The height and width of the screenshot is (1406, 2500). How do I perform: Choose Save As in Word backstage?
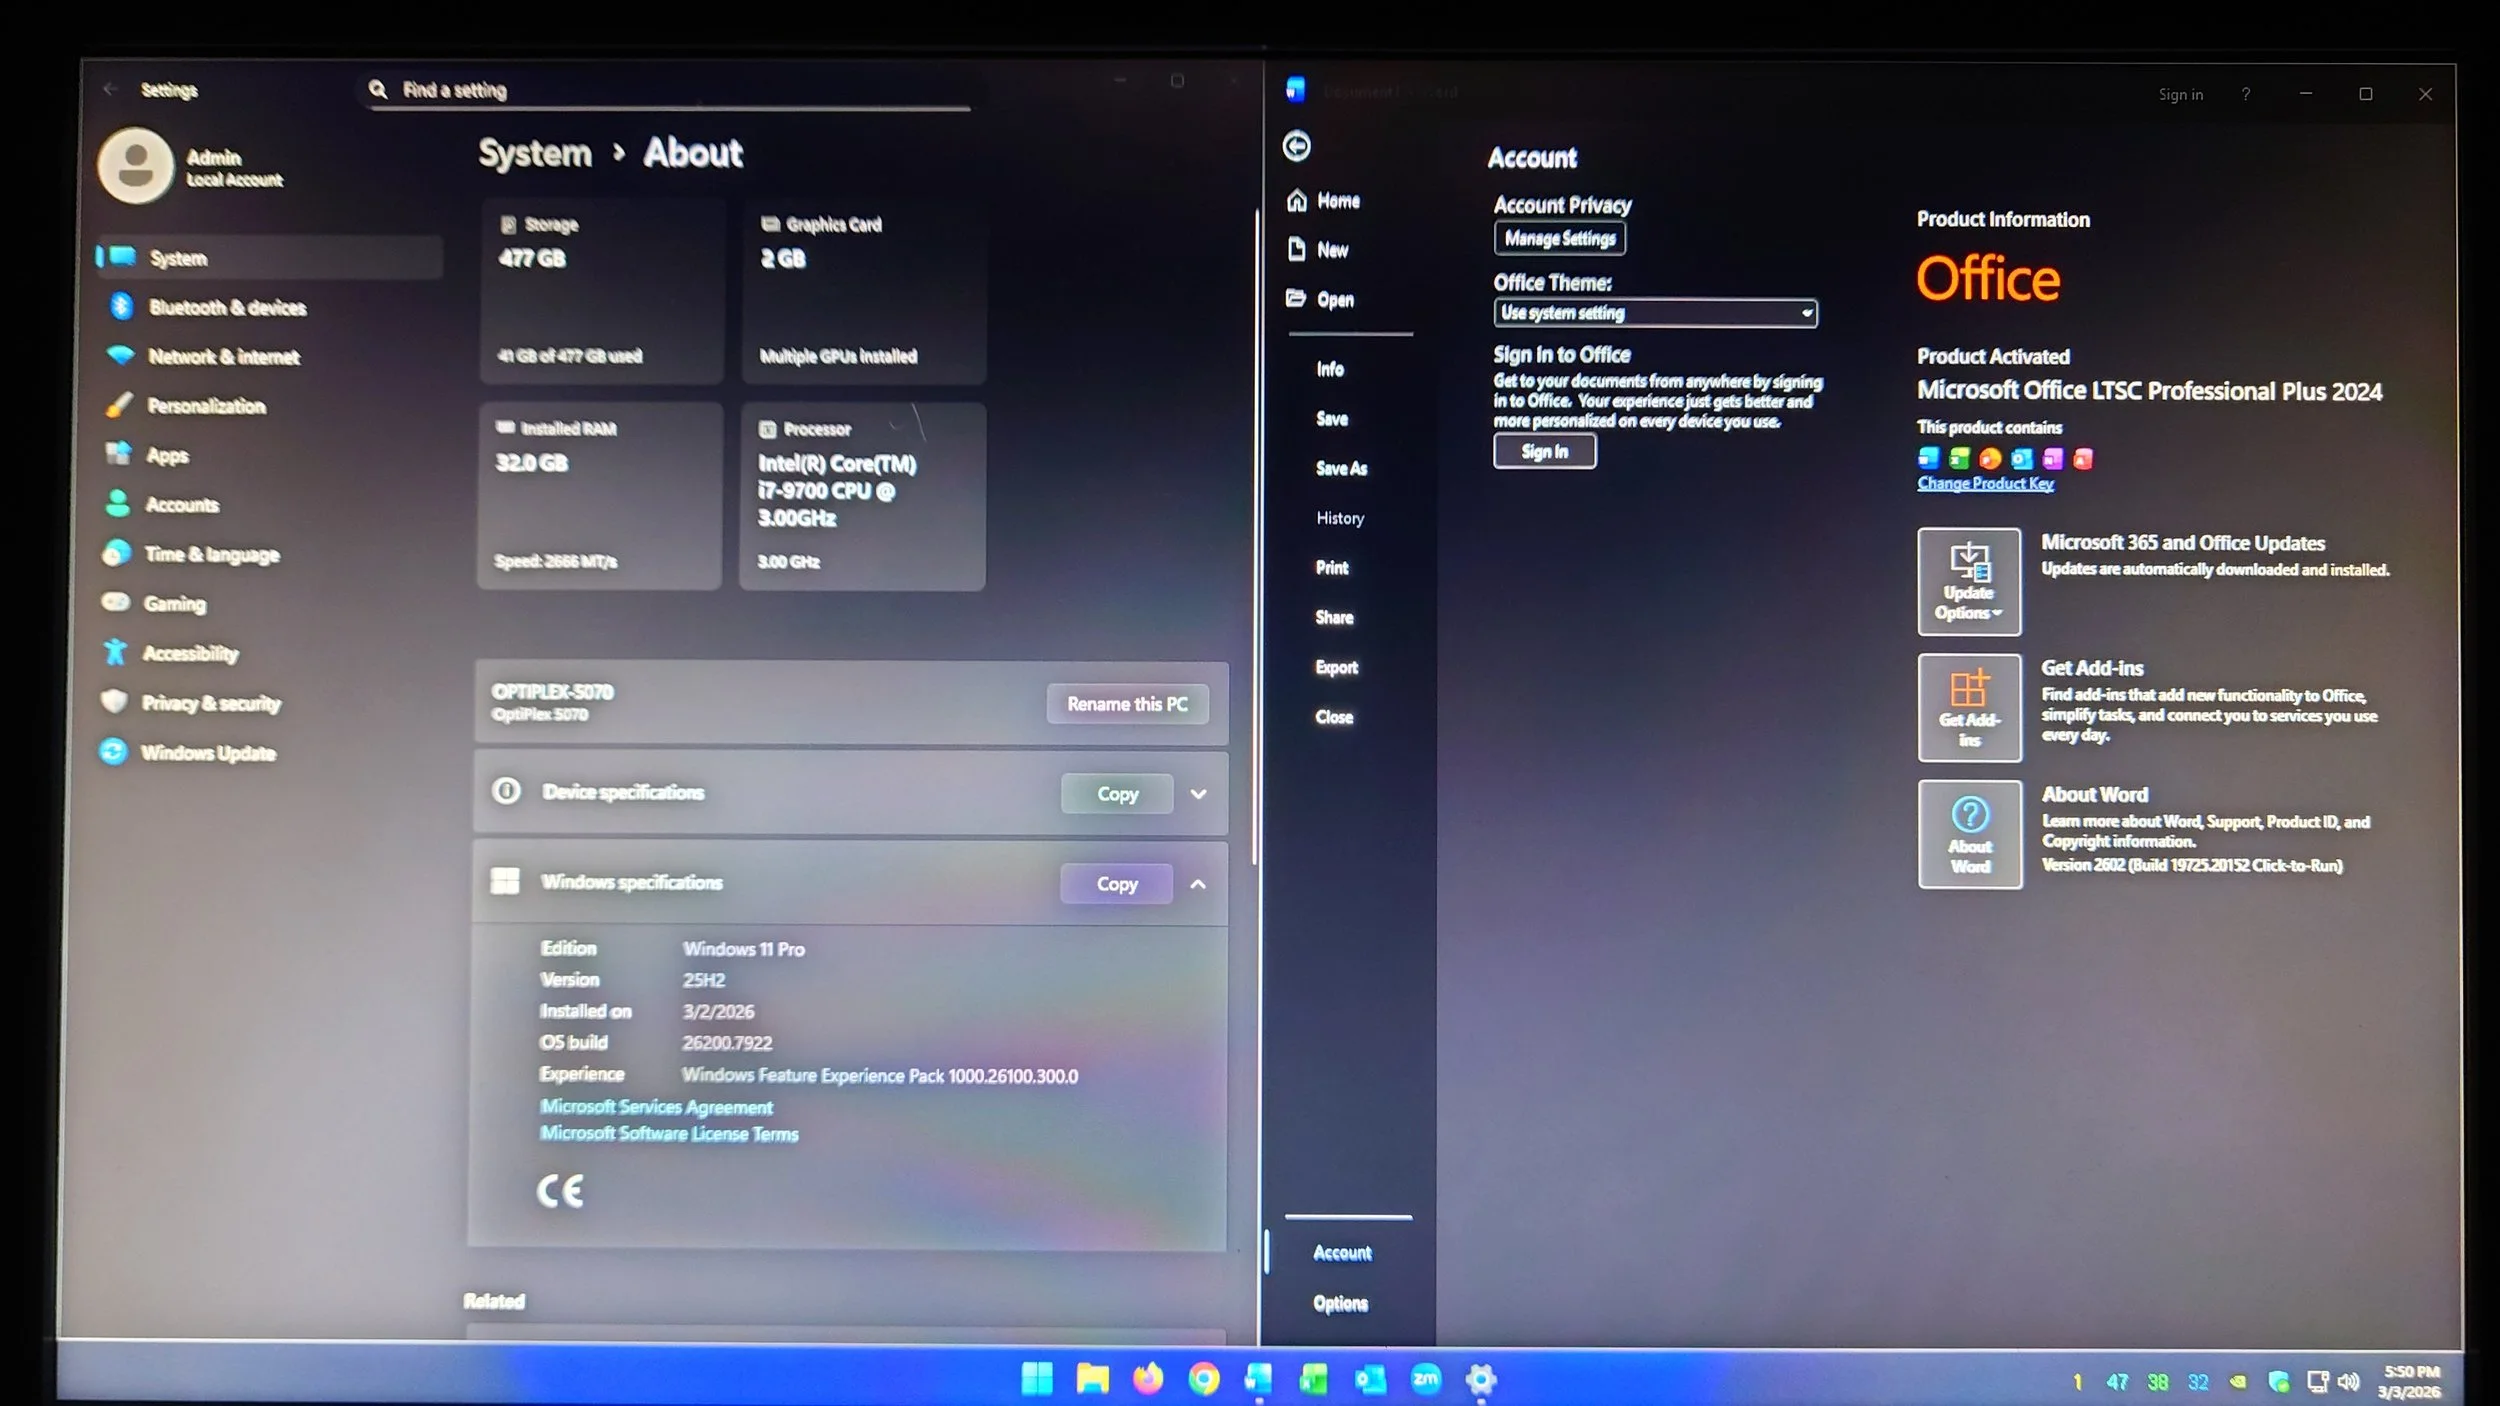coord(1341,468)
